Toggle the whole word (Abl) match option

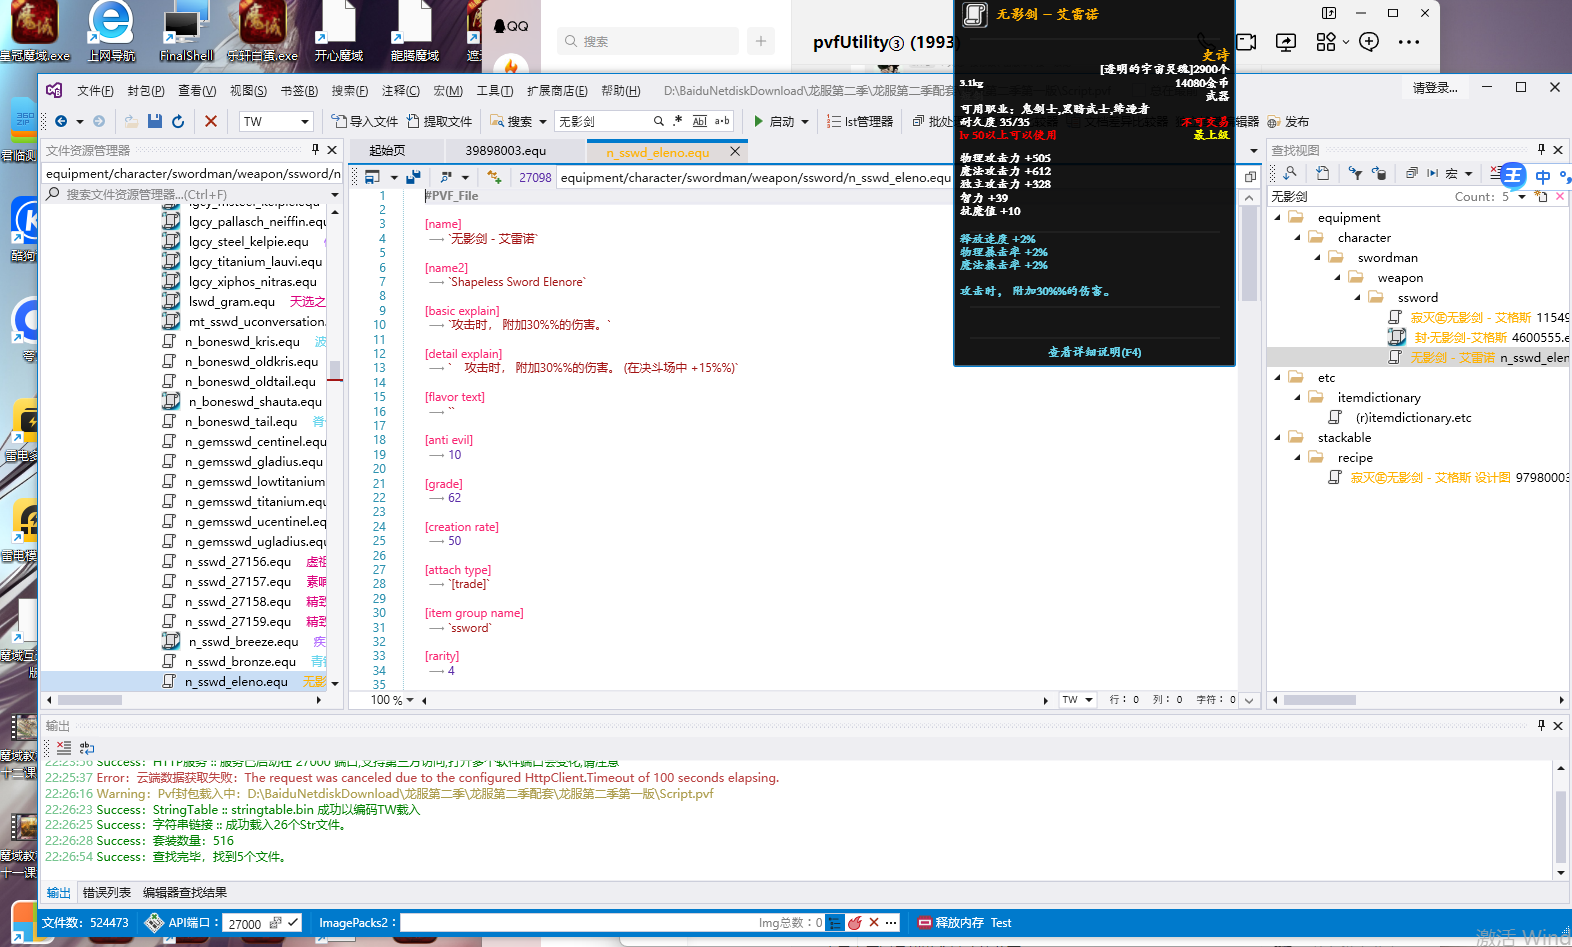pyautogui.click(x=699, y=121)
